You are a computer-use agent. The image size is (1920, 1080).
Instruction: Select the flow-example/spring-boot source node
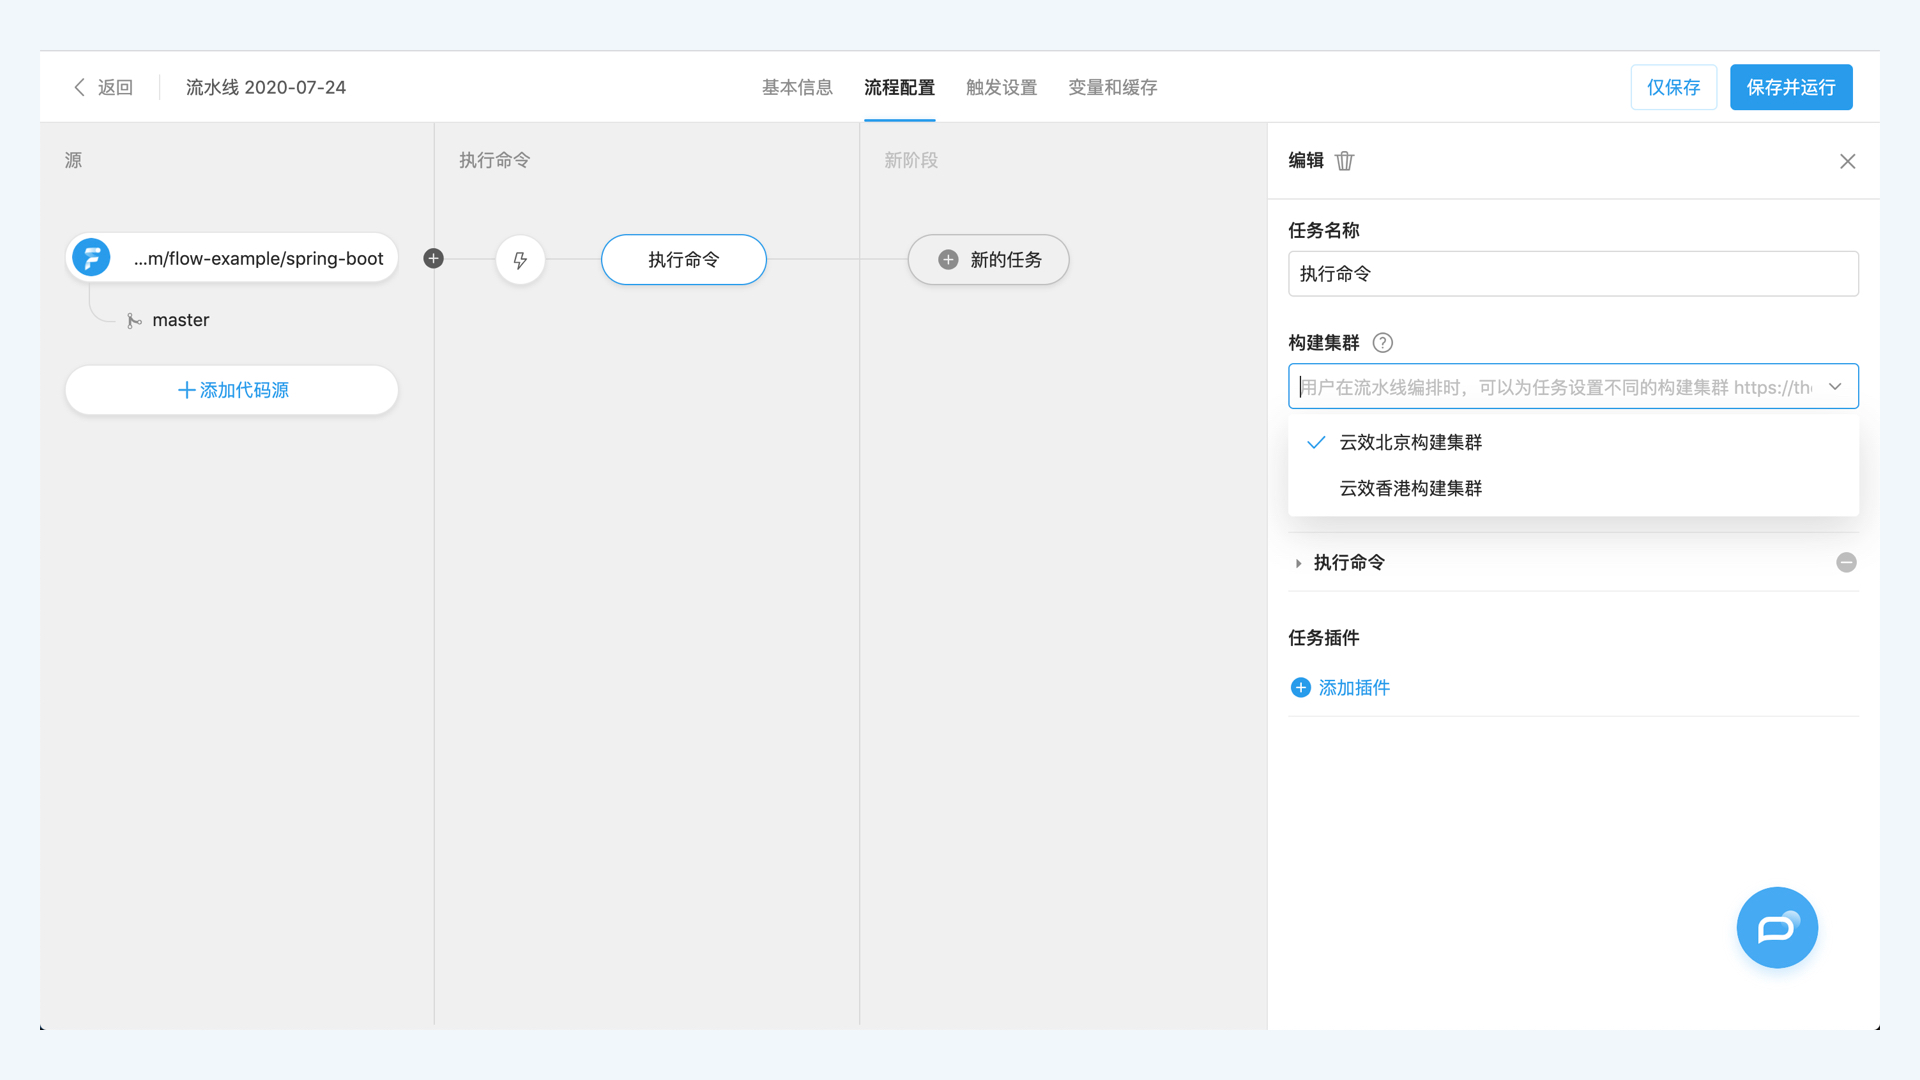231,258
